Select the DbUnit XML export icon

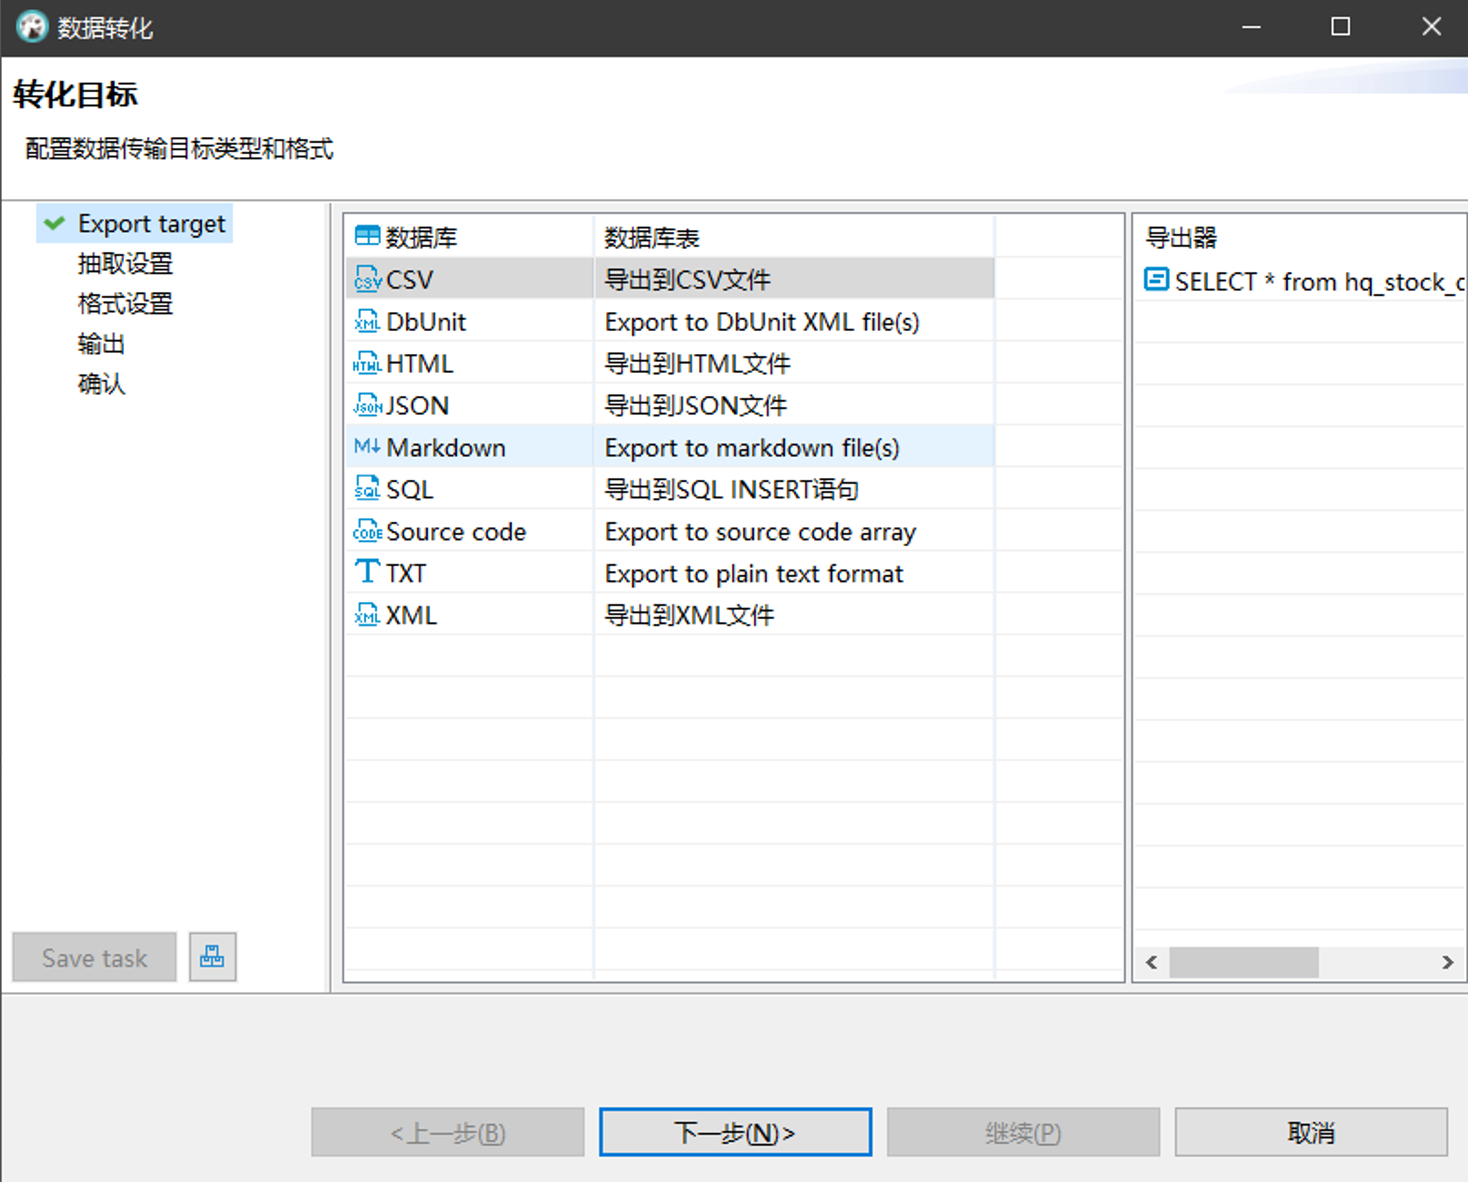[367, 321]
